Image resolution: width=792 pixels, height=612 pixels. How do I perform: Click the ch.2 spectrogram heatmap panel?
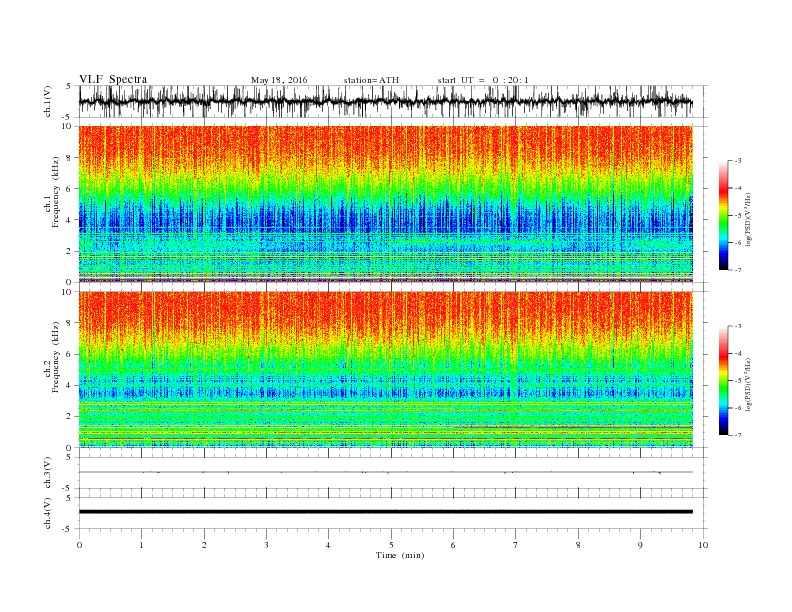point(386,369)
